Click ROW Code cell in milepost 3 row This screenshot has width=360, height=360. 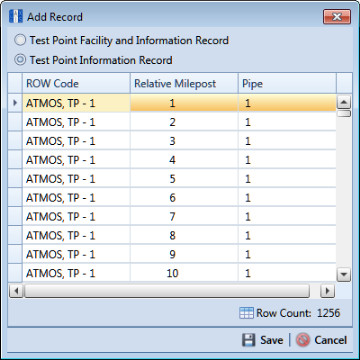[76, 141]
